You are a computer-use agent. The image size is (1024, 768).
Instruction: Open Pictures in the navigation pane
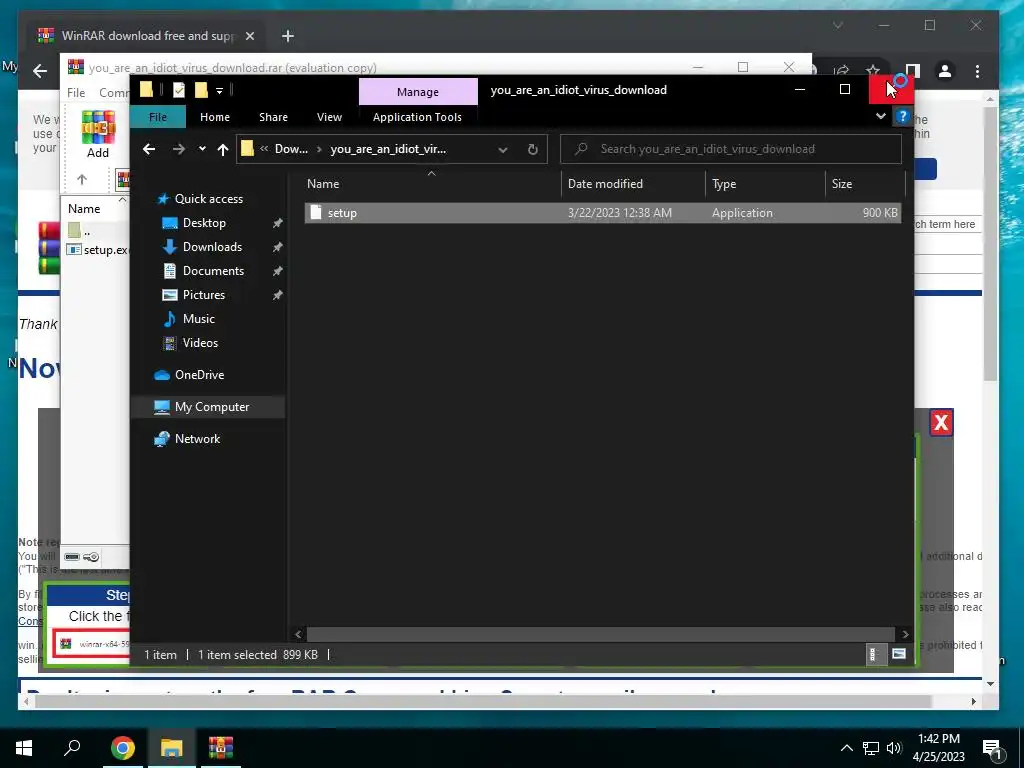coord(204,295)
